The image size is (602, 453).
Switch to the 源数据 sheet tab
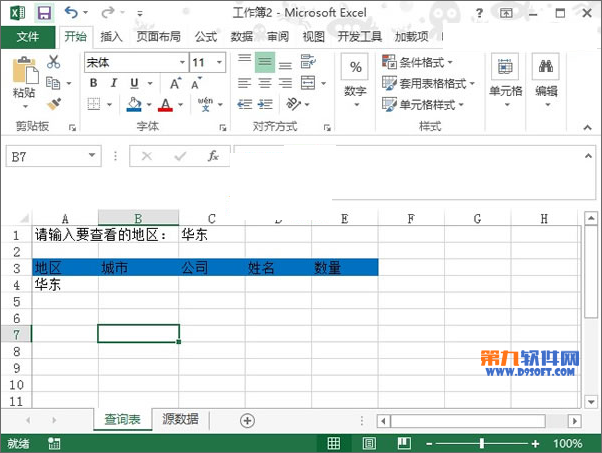(180, 419)
